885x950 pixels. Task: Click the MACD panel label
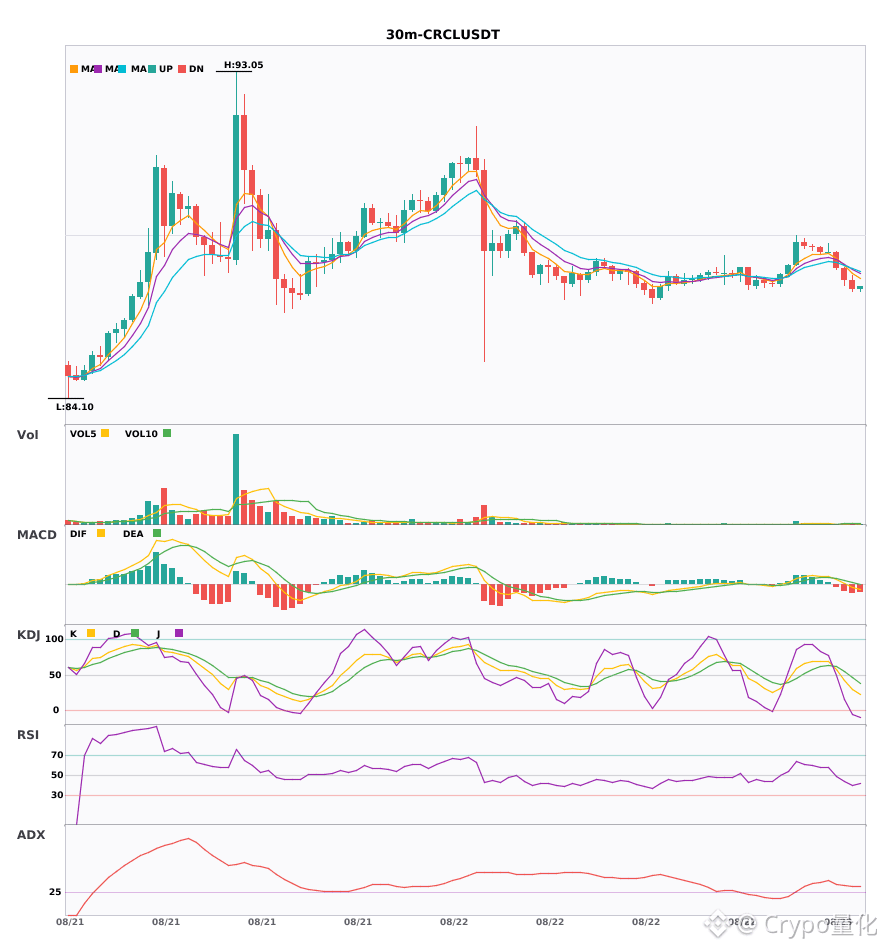point(36,535)
